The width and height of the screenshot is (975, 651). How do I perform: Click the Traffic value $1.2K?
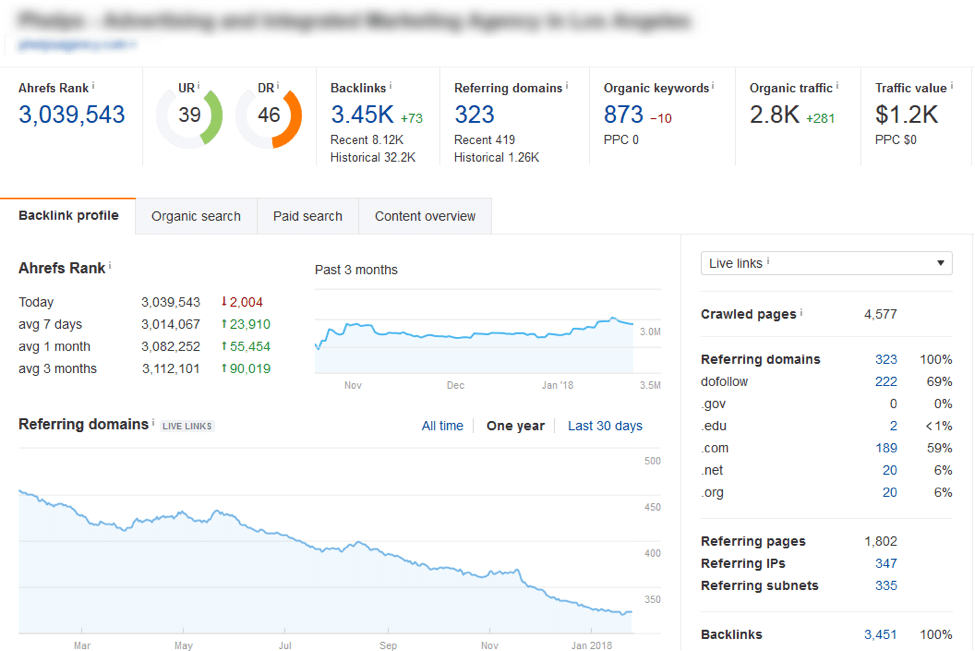907,114
